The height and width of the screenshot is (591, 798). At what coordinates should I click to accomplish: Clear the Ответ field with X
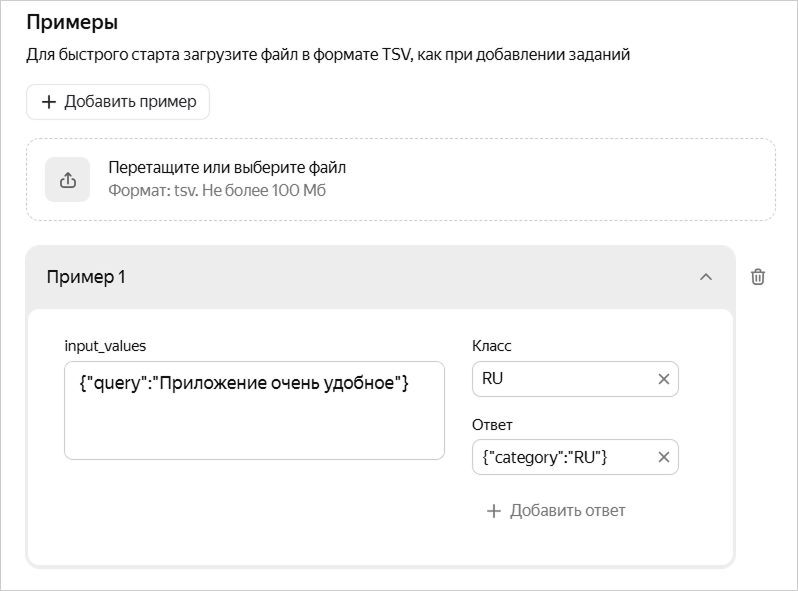point(663,457)
